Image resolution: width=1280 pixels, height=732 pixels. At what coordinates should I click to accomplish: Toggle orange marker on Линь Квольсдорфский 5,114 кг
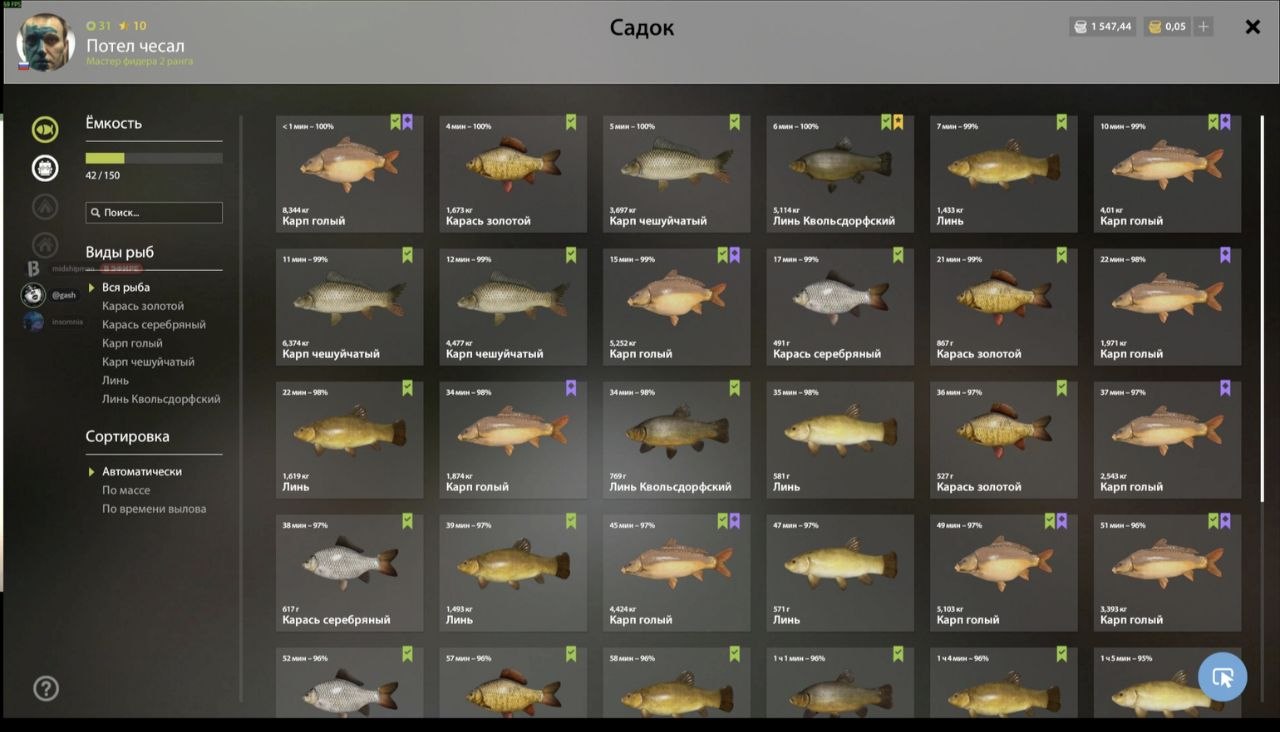tap(898, 122)
